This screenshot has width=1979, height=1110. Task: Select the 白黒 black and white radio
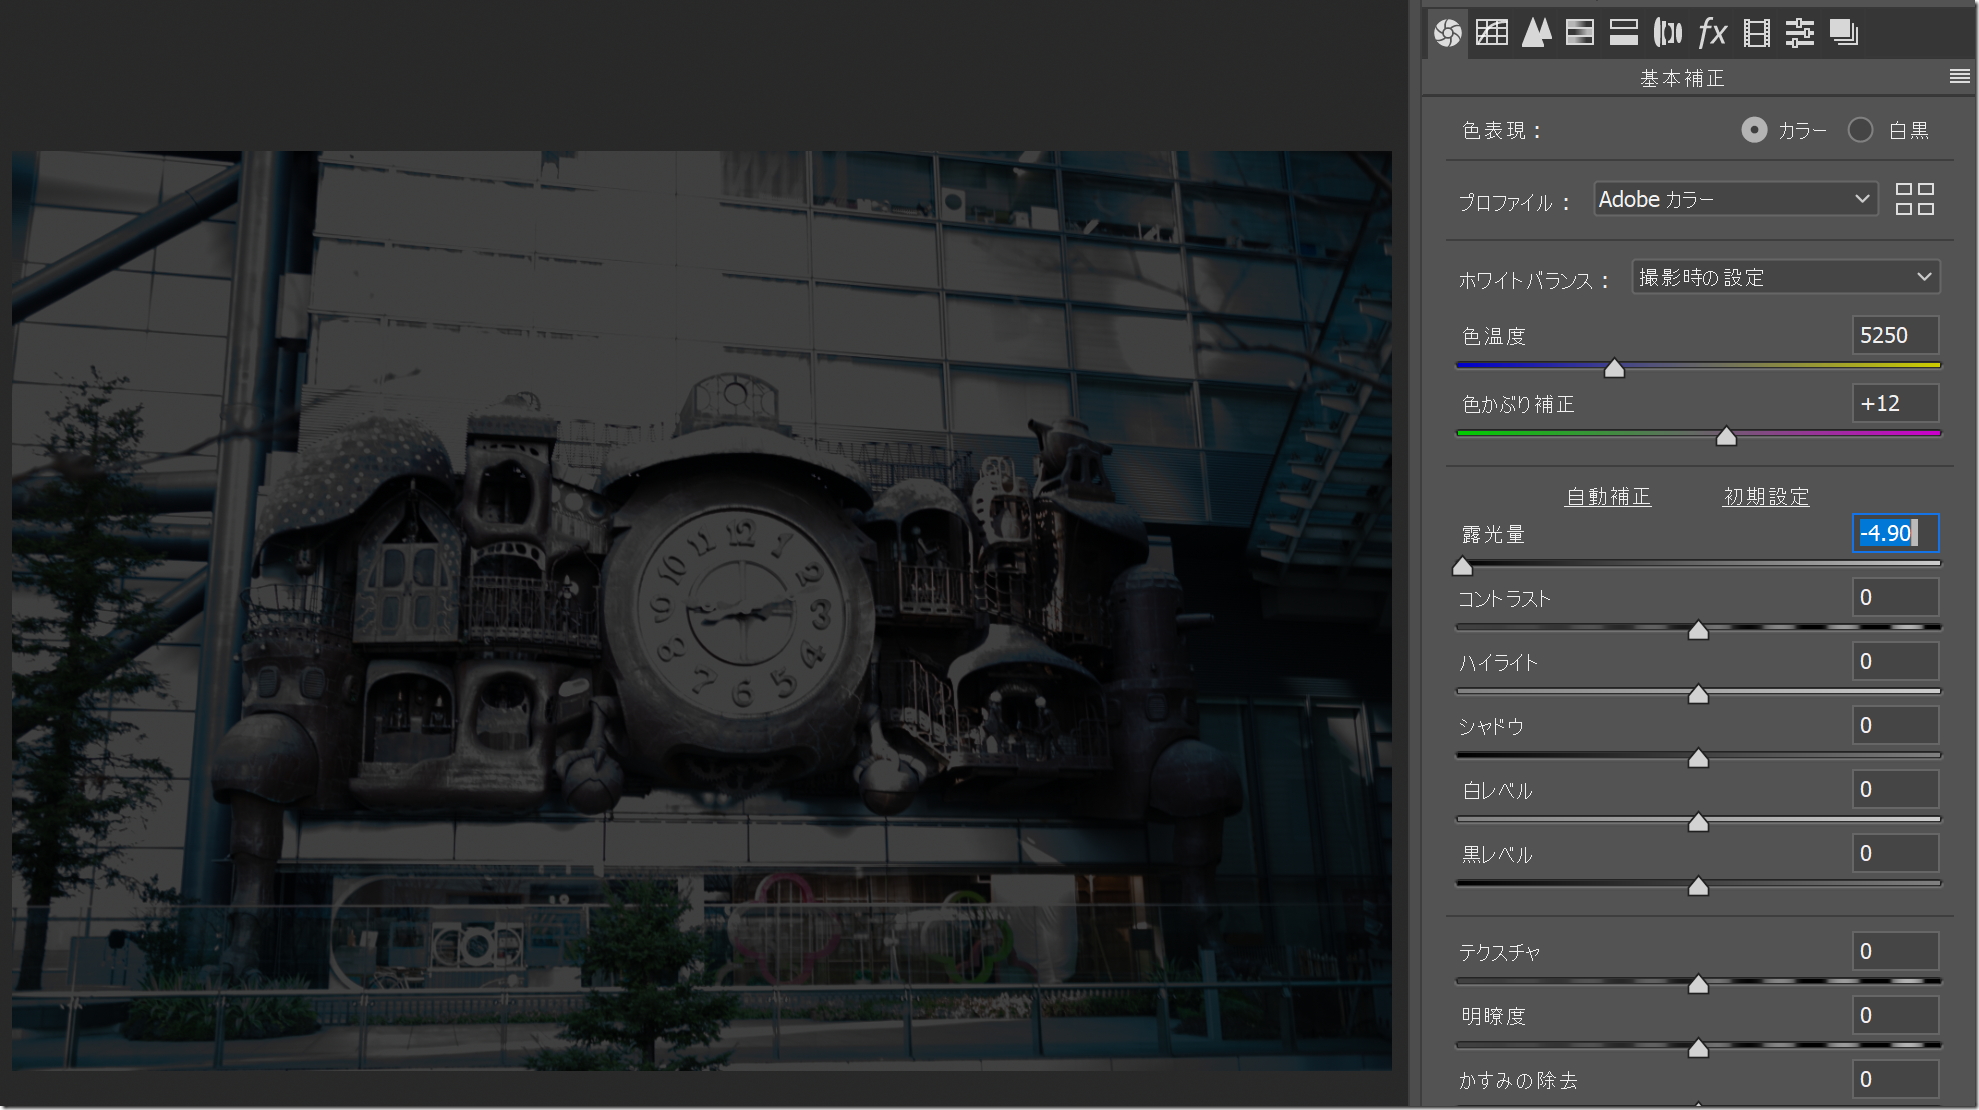pos(1860,130)
